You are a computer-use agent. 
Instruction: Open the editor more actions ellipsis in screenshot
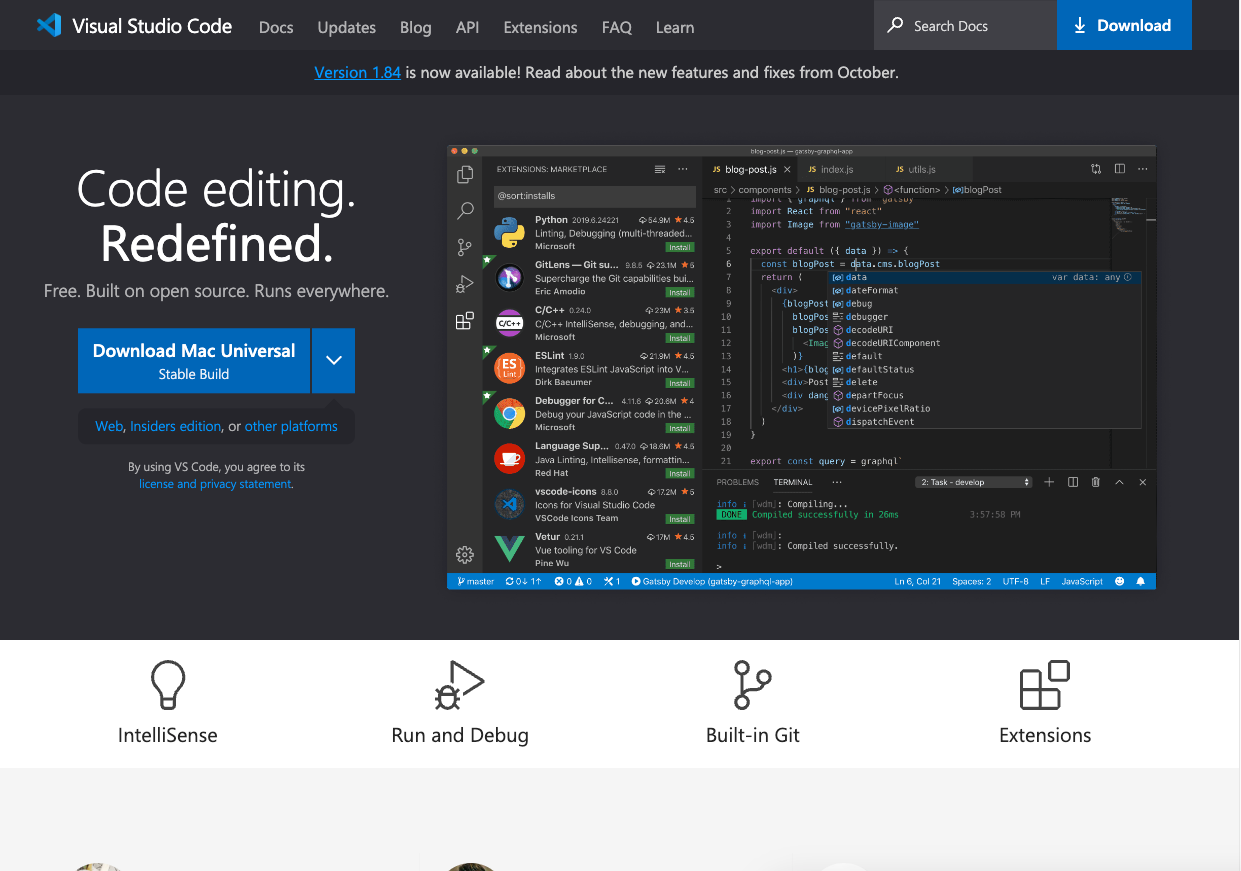pos(1143,169)
